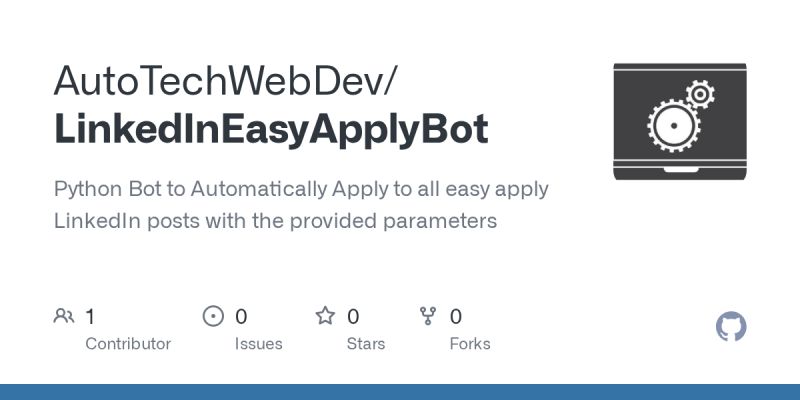
Task: Select the Contributor label
Action: (x=128, y=344)
